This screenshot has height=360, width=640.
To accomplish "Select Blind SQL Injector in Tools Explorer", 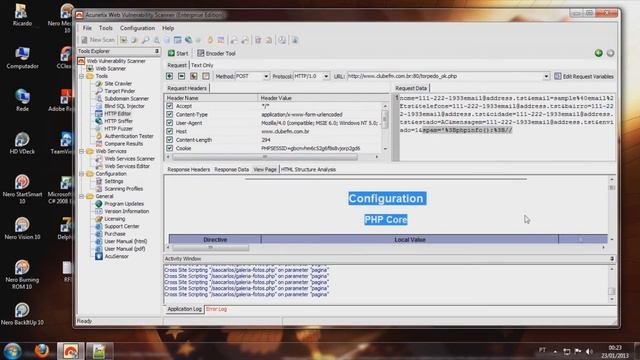I will pyautogui.click(x=124, y=106).
